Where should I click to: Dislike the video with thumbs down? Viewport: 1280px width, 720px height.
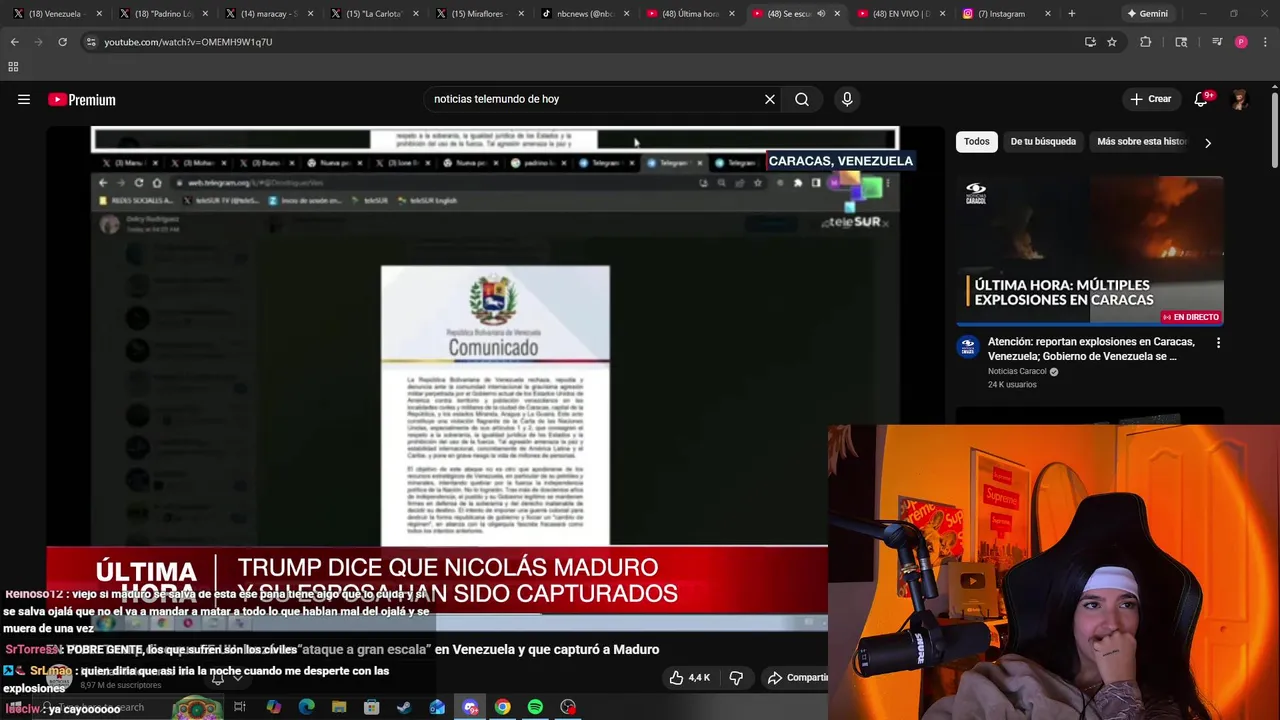[736, 677]
